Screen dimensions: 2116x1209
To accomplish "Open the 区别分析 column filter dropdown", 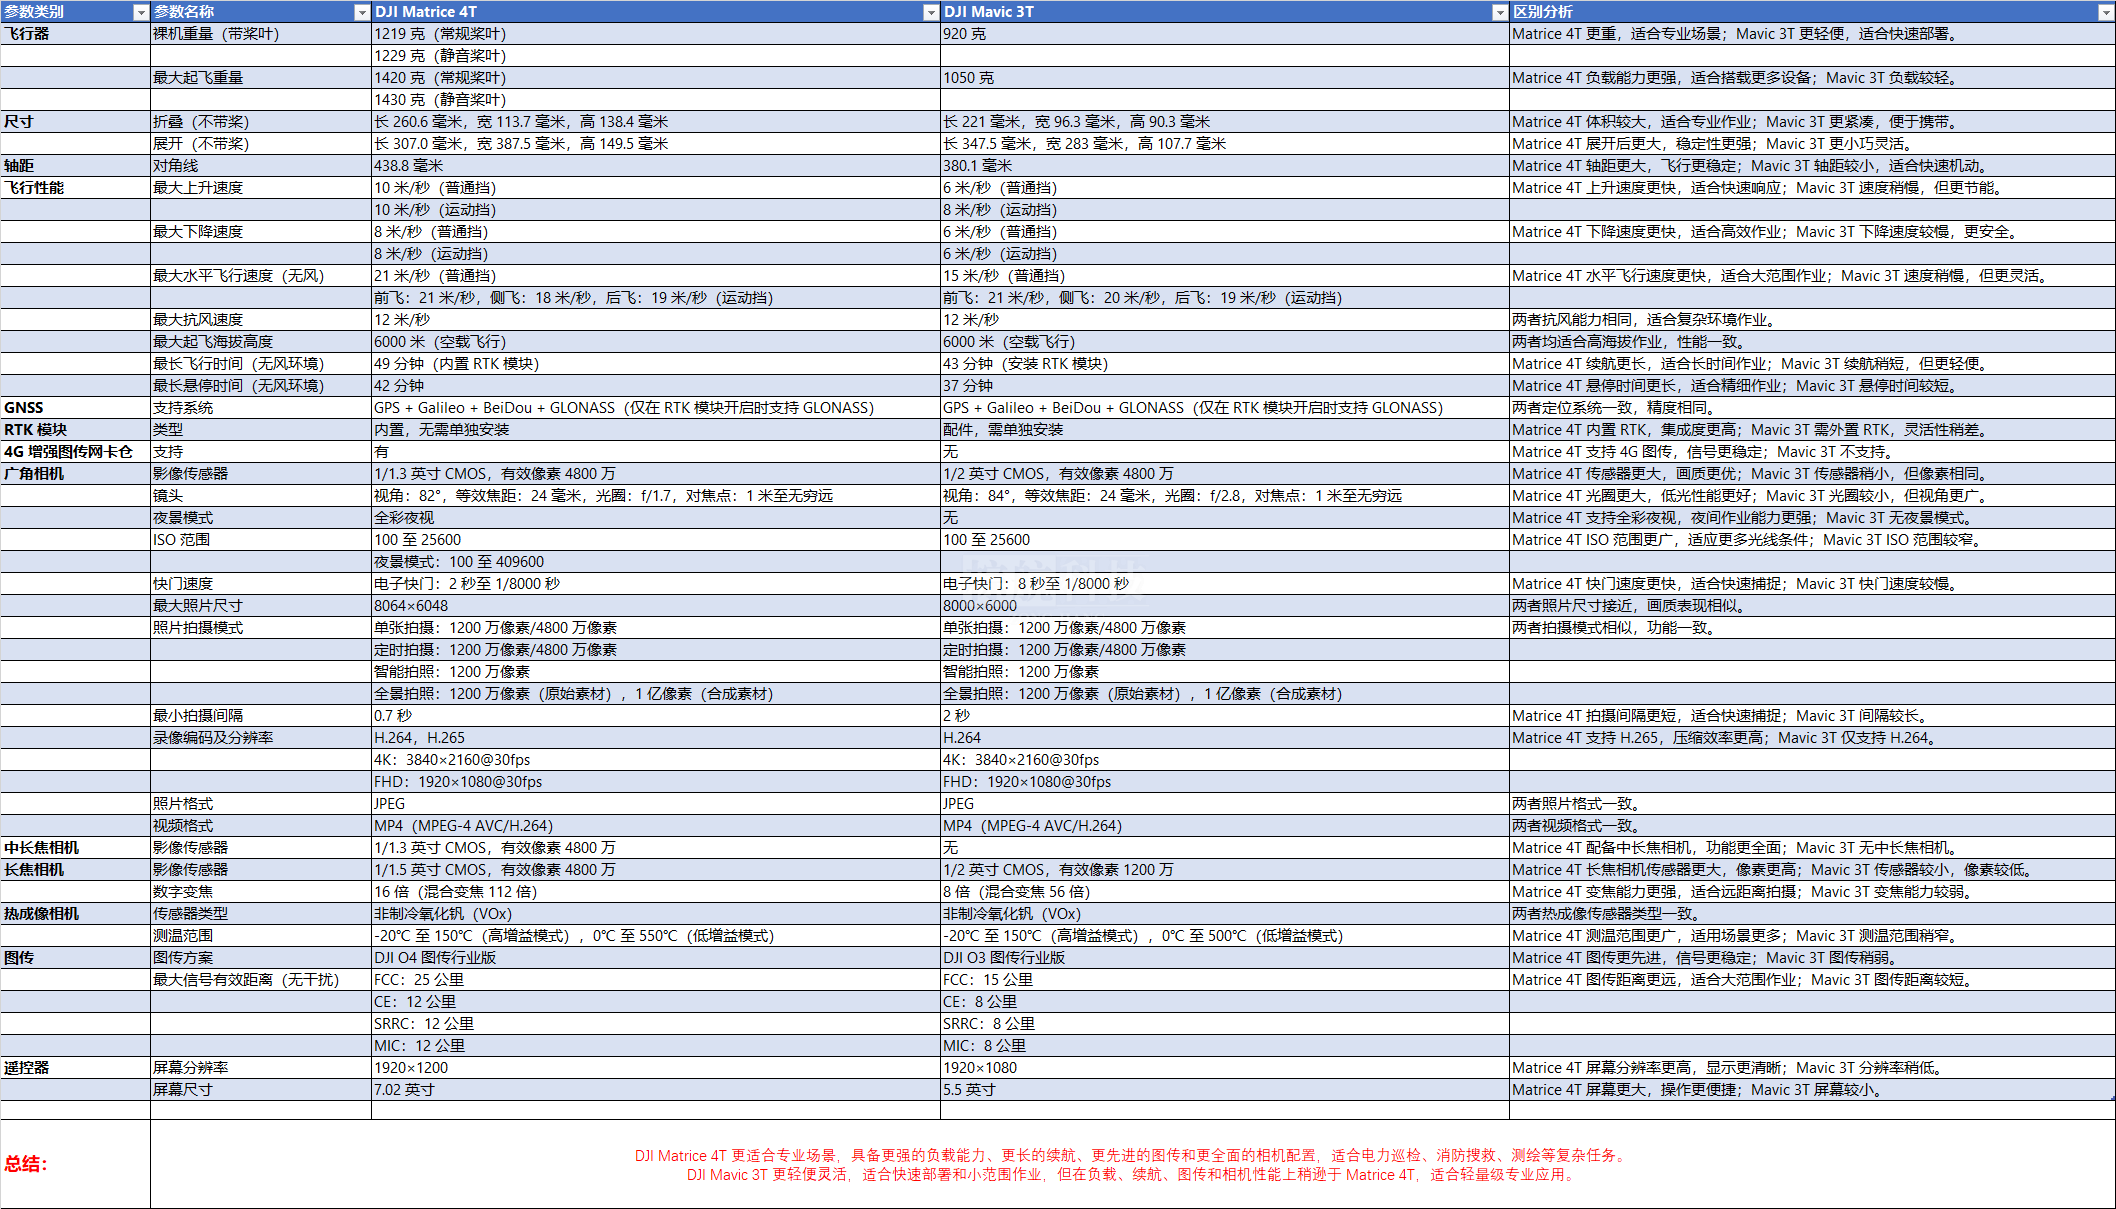I will coord(2105,12).
